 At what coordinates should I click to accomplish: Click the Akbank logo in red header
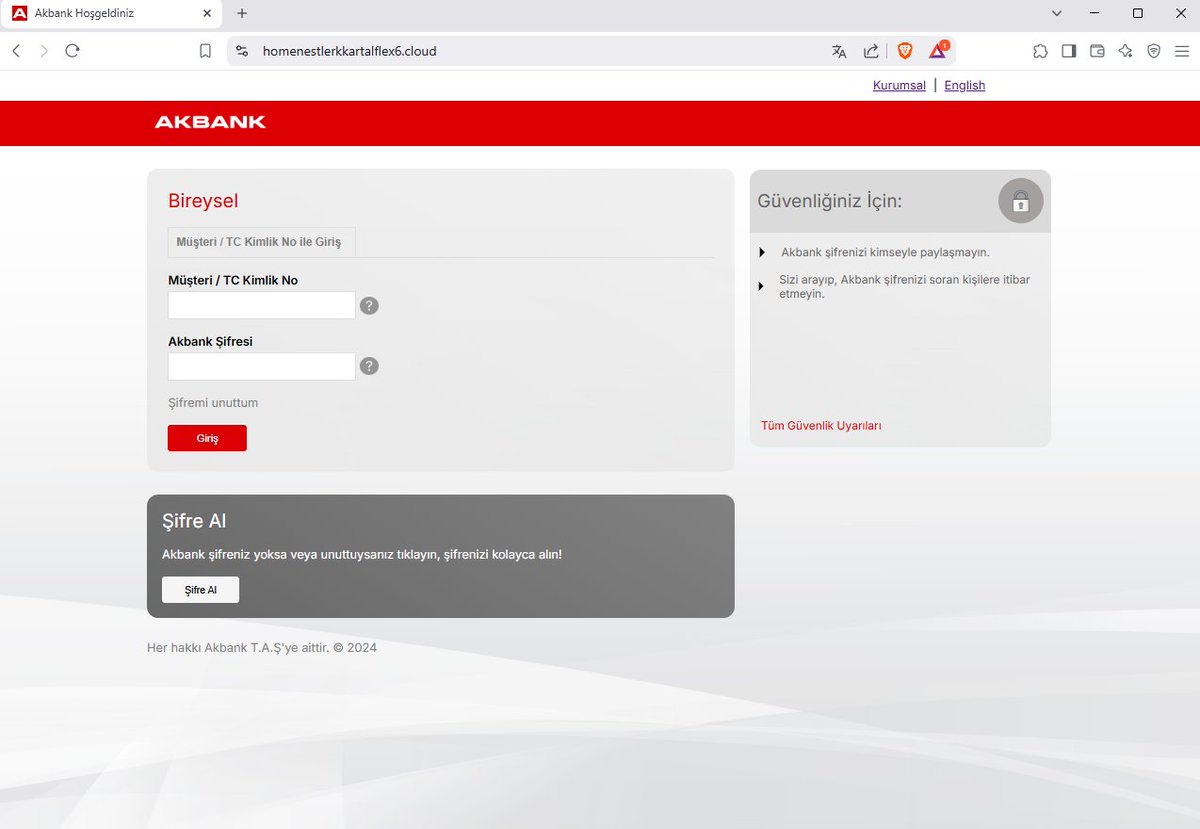click(210, 122)
